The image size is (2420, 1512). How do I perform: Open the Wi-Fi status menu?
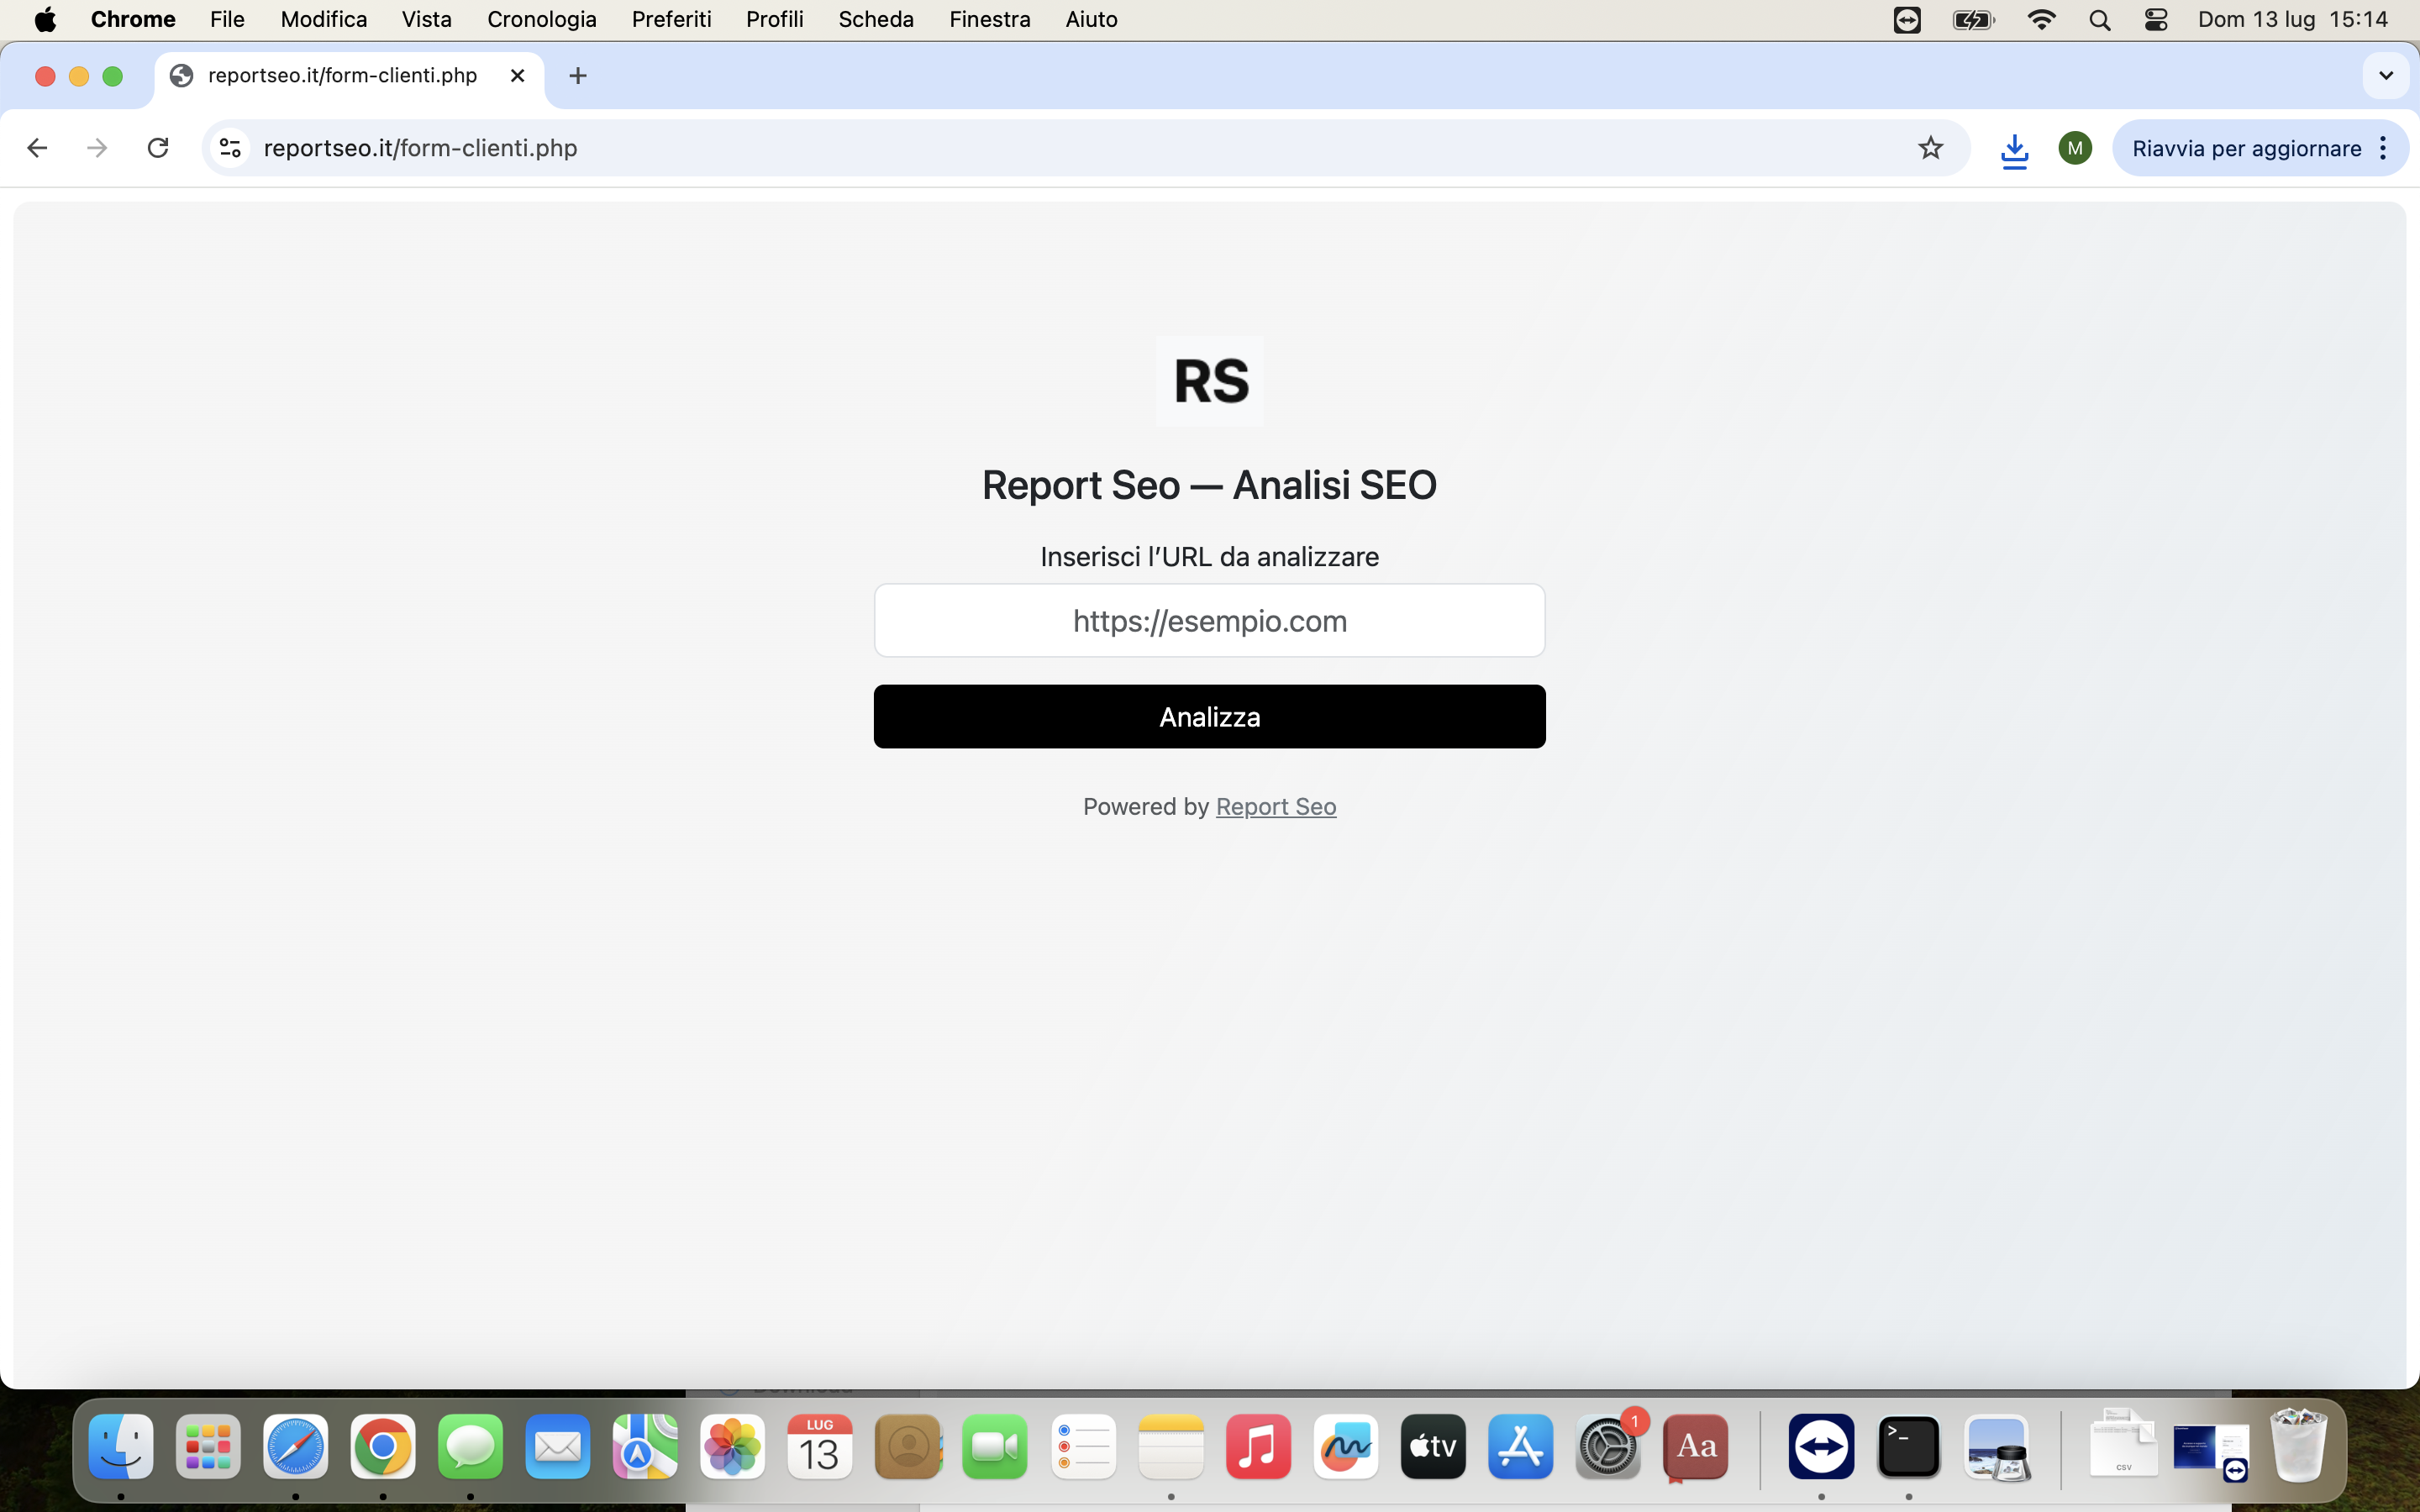click(2041, 19)
